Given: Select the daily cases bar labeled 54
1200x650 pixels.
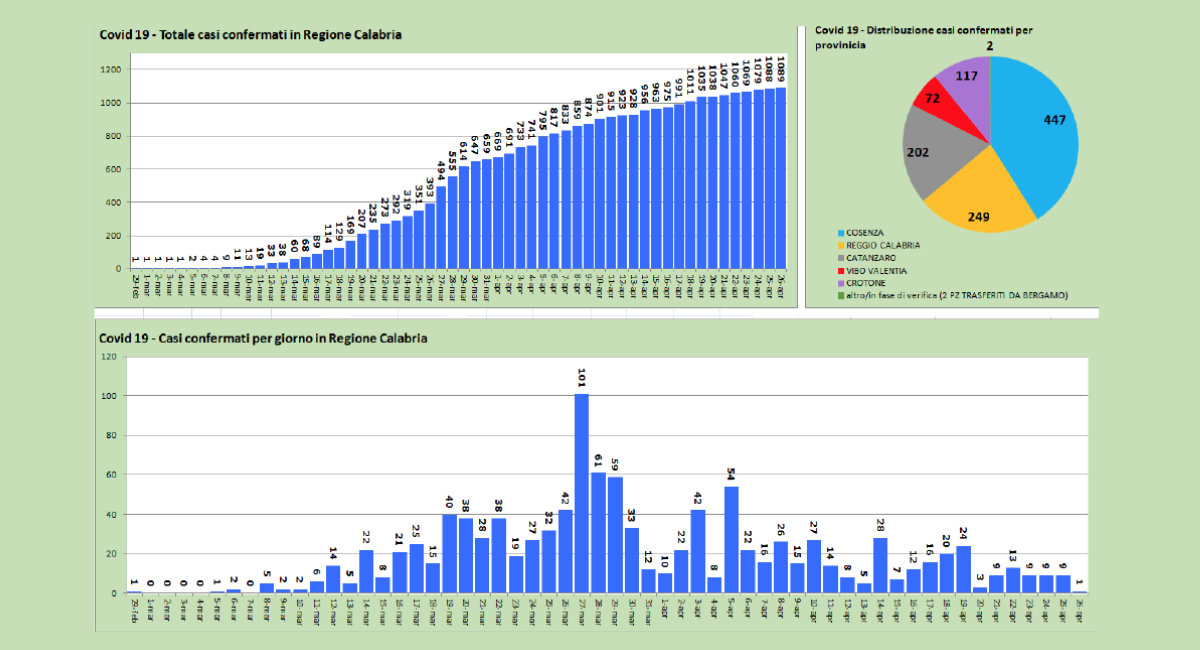Looking at the screenshot, I should click(731, 539).
